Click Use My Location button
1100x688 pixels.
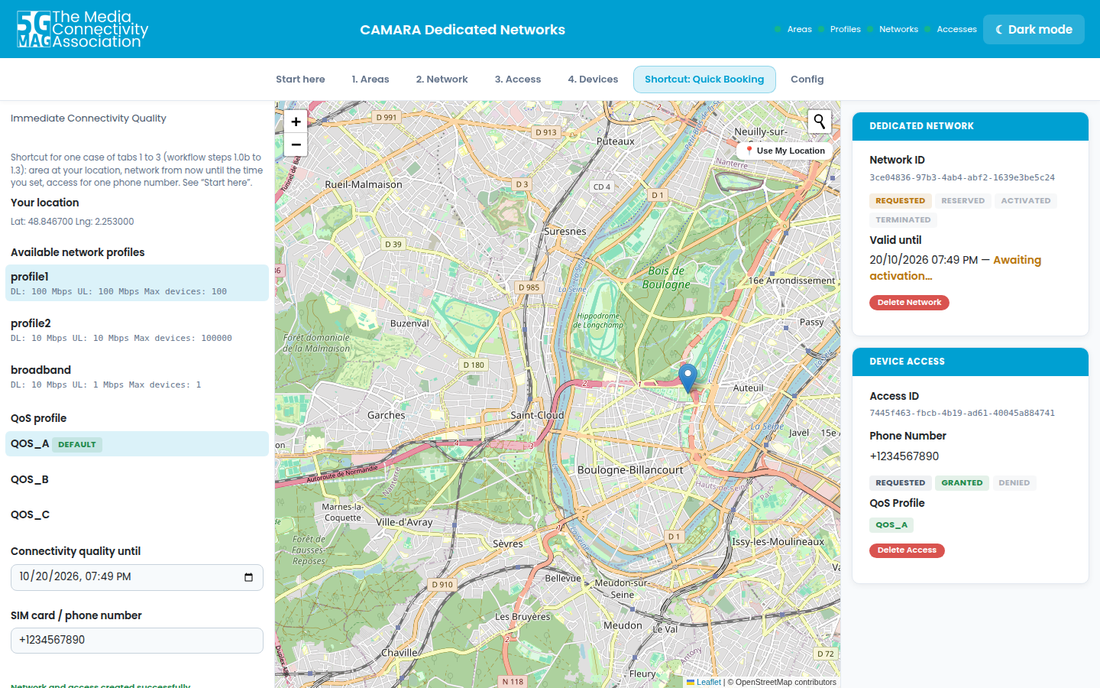(x=784, y=151)
